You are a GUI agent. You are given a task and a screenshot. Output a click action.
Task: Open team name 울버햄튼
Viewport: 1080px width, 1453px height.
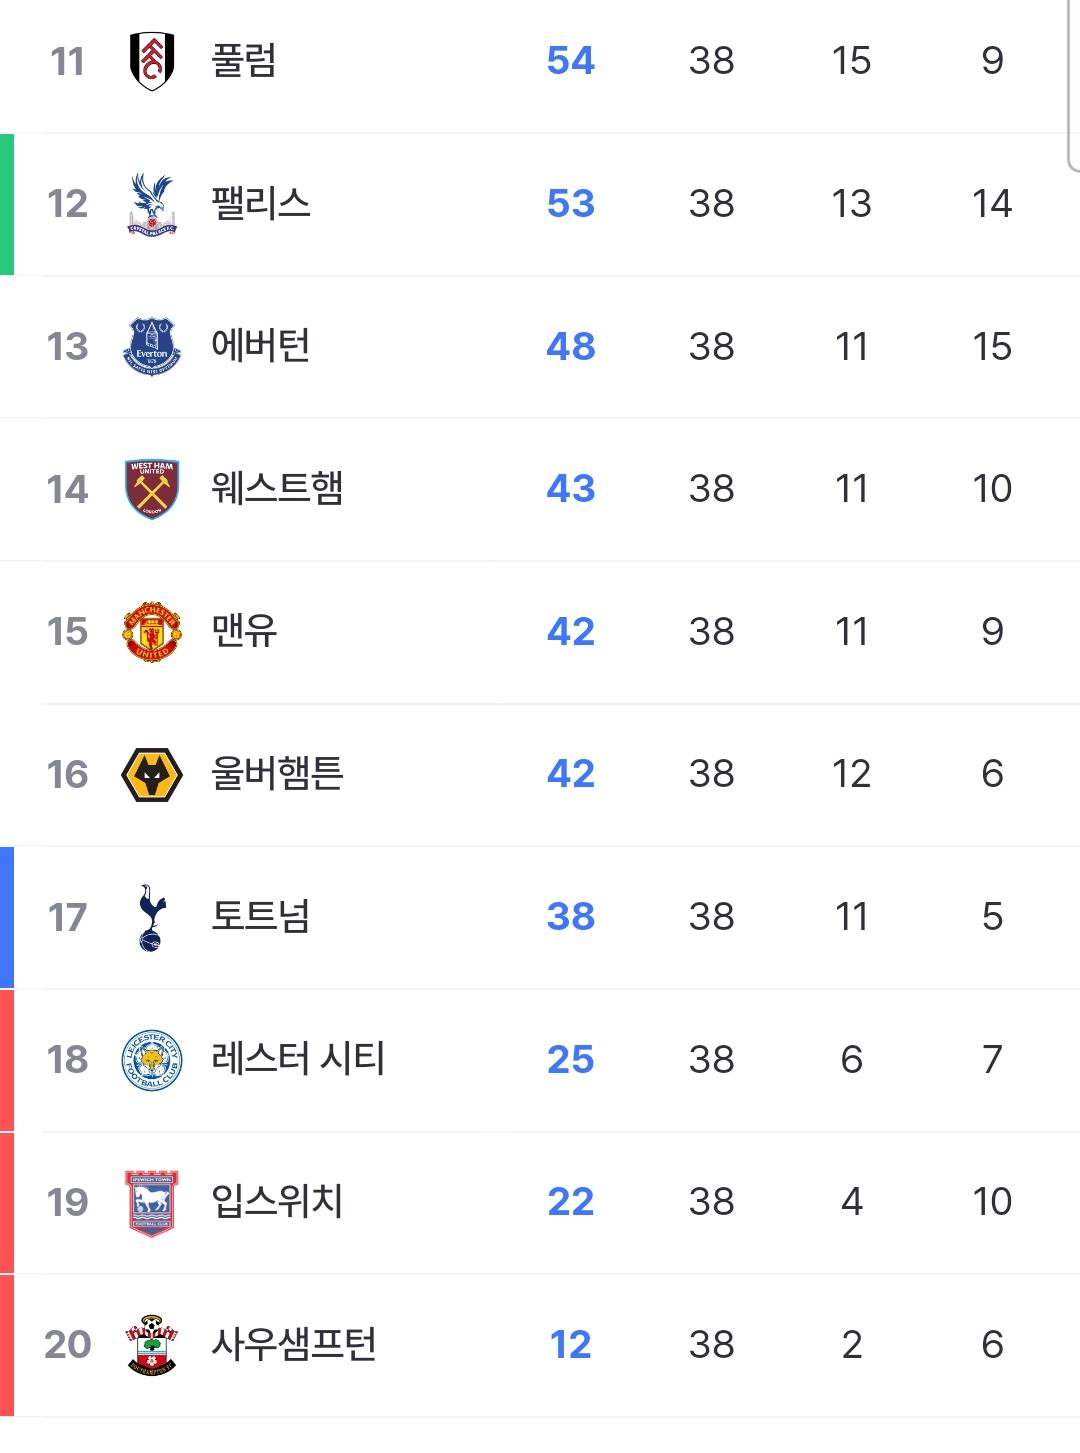278,773
